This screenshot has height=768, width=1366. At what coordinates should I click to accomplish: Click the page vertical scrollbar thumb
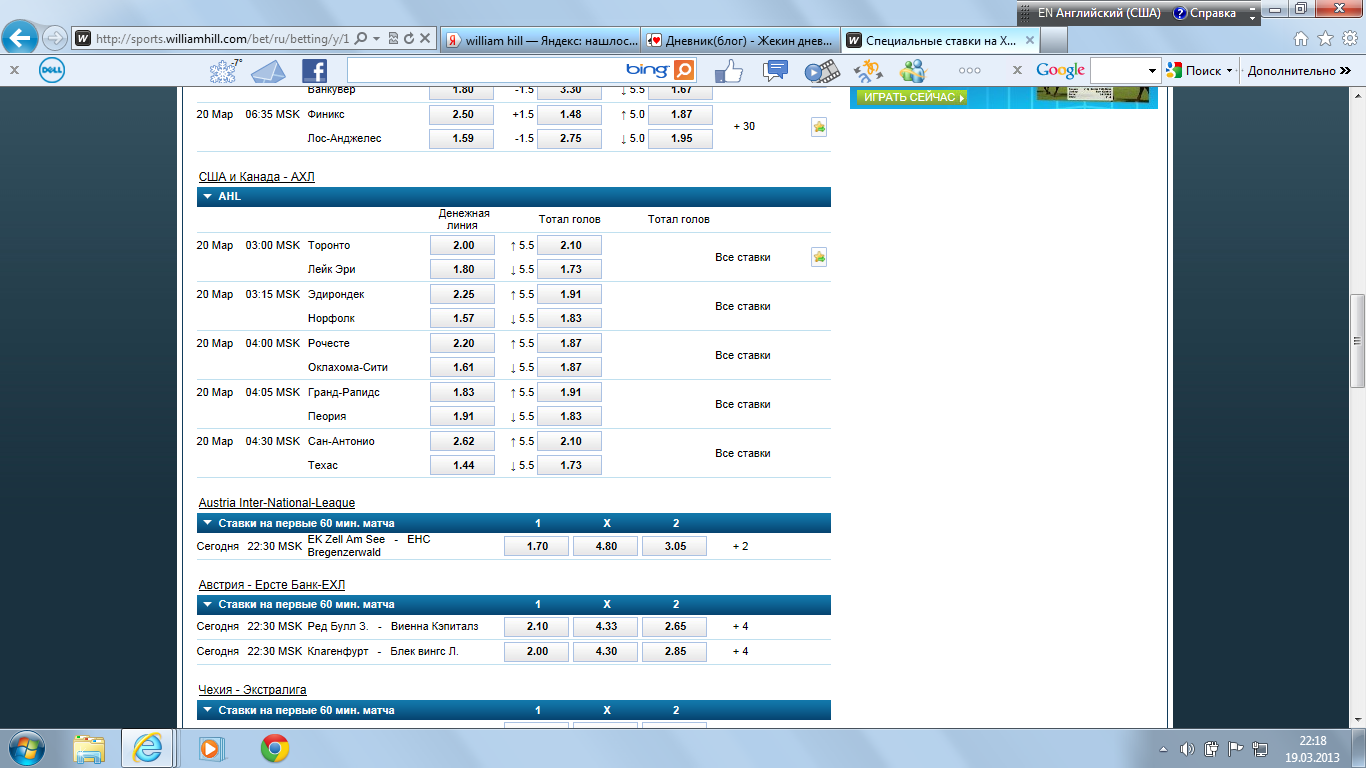tap(1357, 340)
